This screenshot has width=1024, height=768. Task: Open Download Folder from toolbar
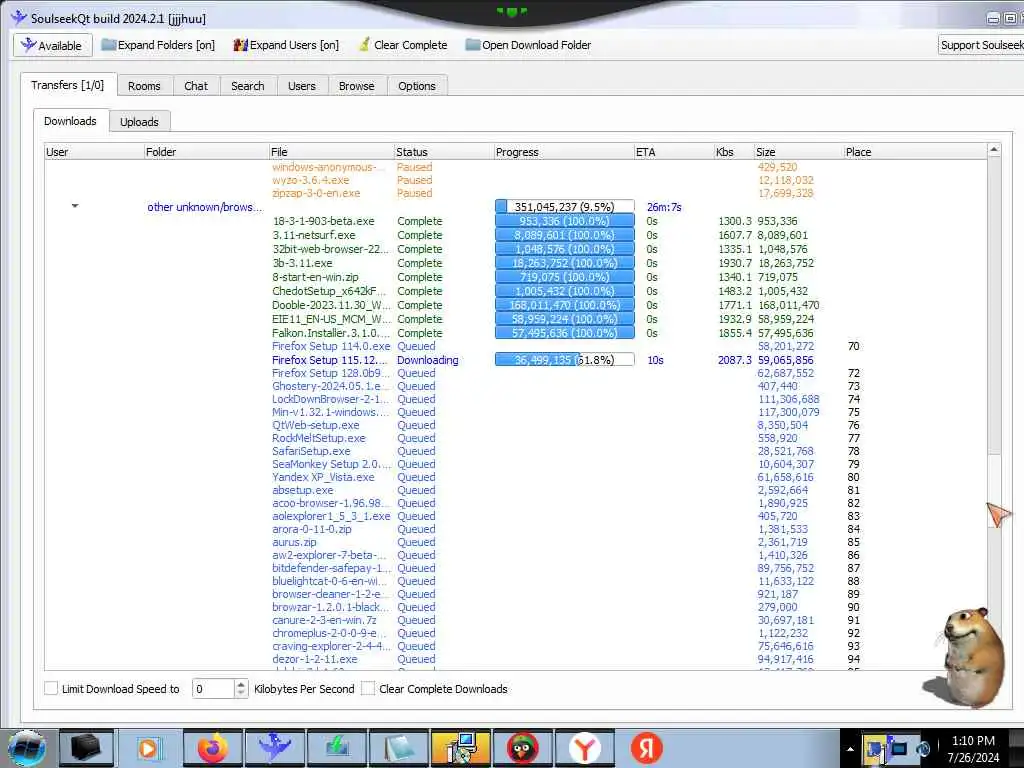tap(528, 45)
